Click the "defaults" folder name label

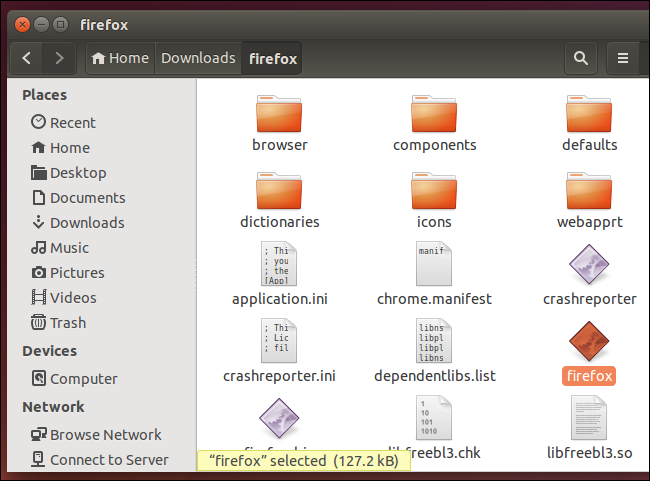click(x=589, y=145)
